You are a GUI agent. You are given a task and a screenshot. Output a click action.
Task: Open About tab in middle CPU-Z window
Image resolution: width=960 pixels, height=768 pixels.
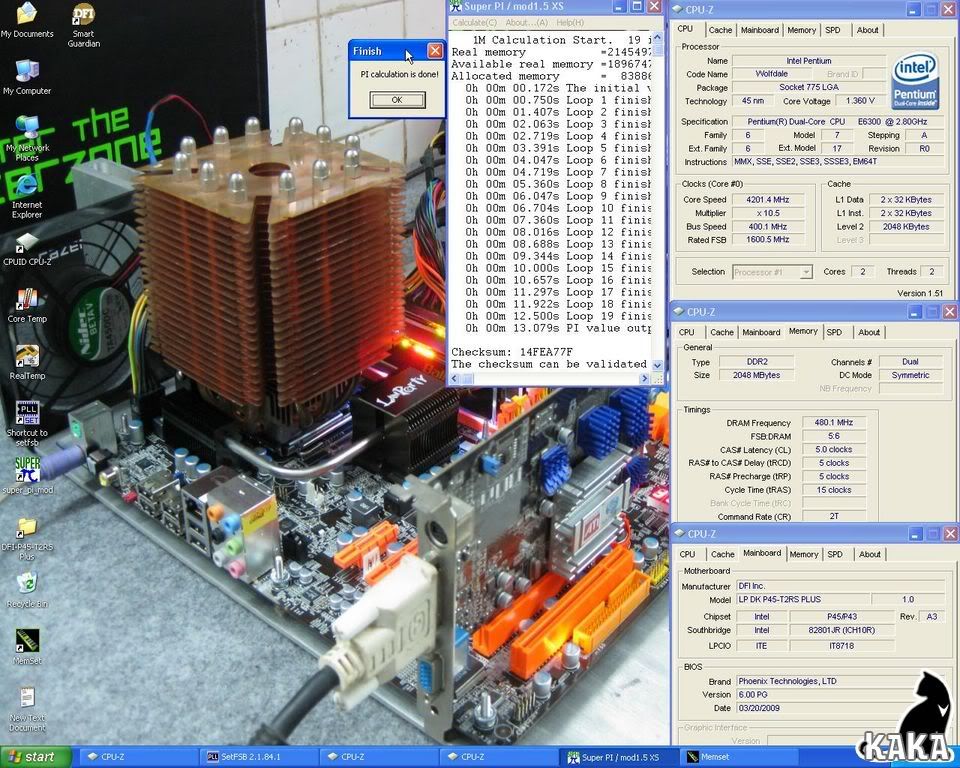pyautogui.click(x=869, y=333)
